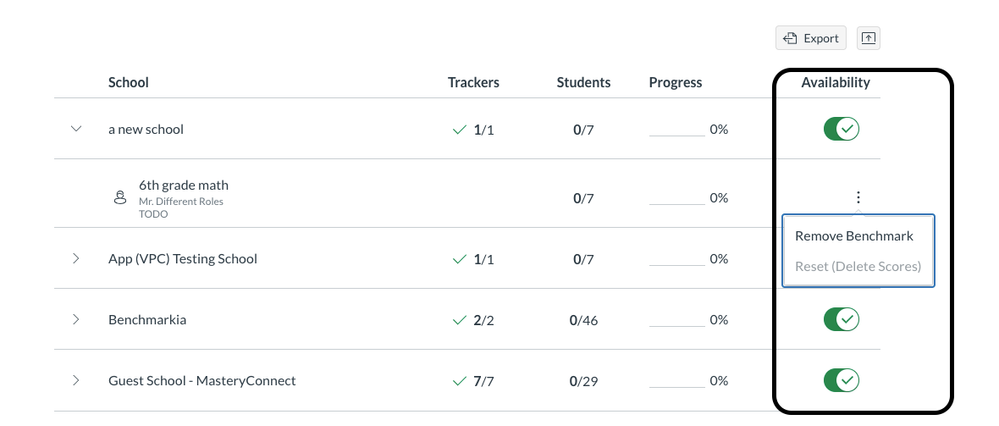Viewport: 999px width, 426px height.
Task: Expand the Guest School - MasteryConnect row
Action: point(76,381)
